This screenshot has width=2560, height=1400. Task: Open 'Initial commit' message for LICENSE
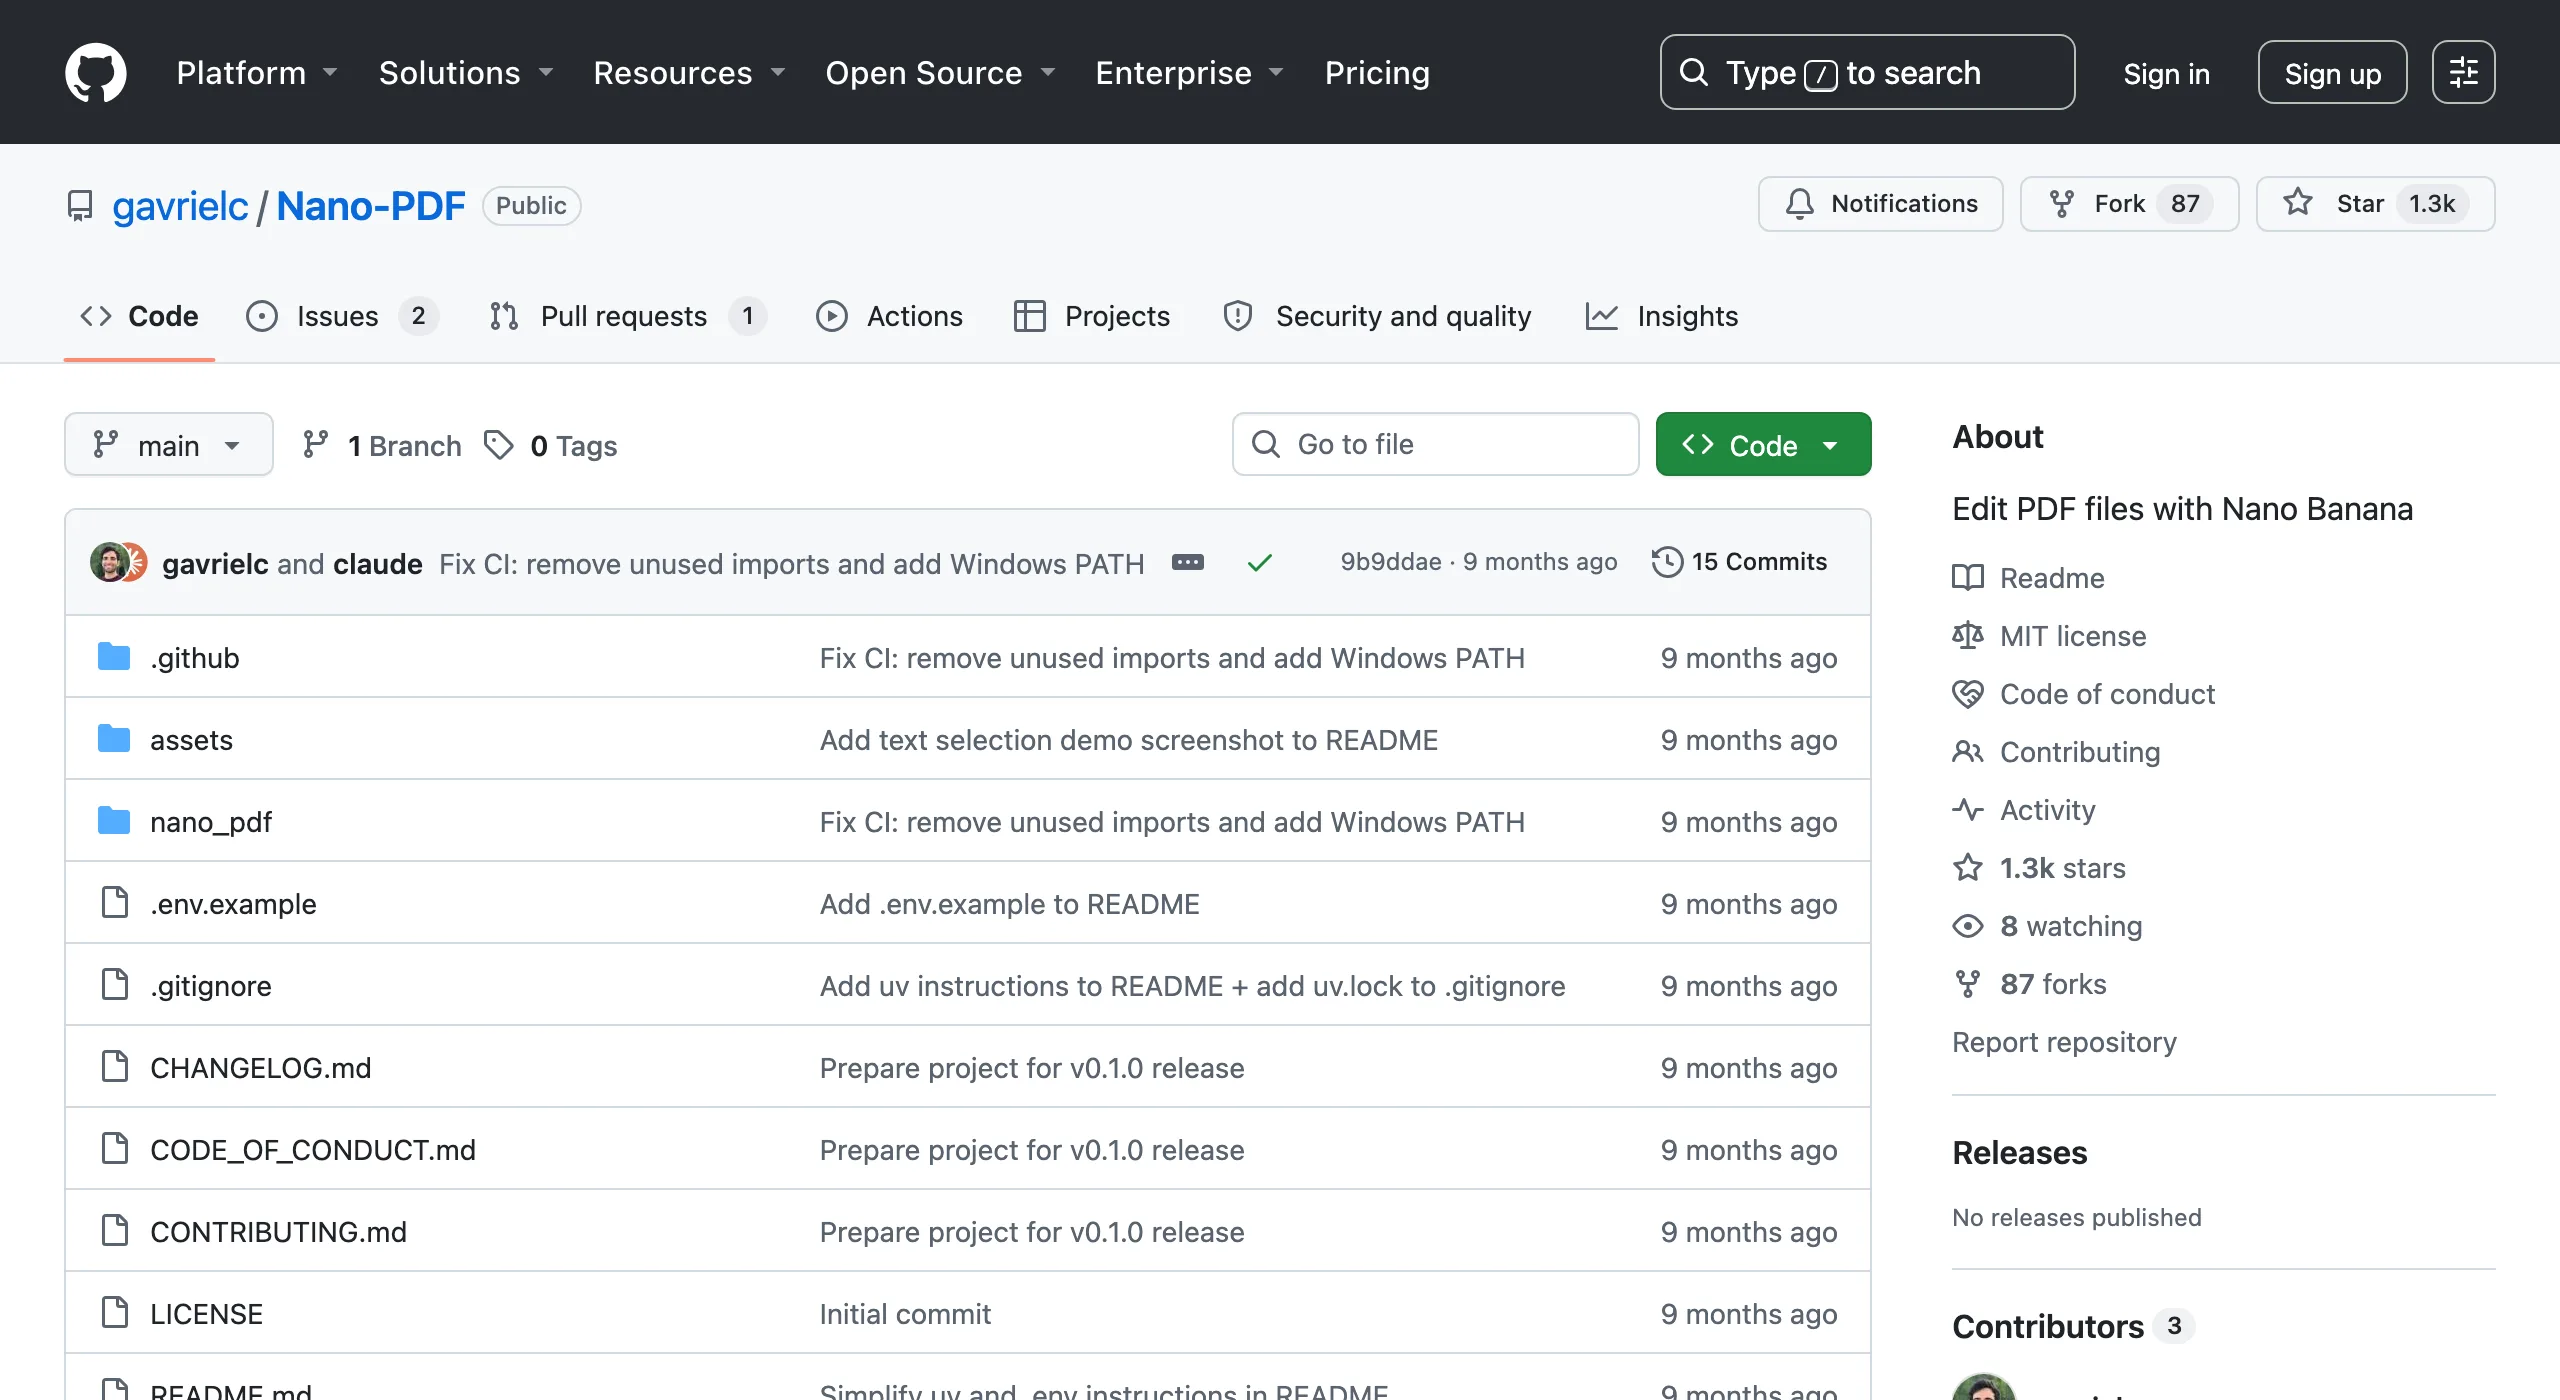tap(905, 1314)
